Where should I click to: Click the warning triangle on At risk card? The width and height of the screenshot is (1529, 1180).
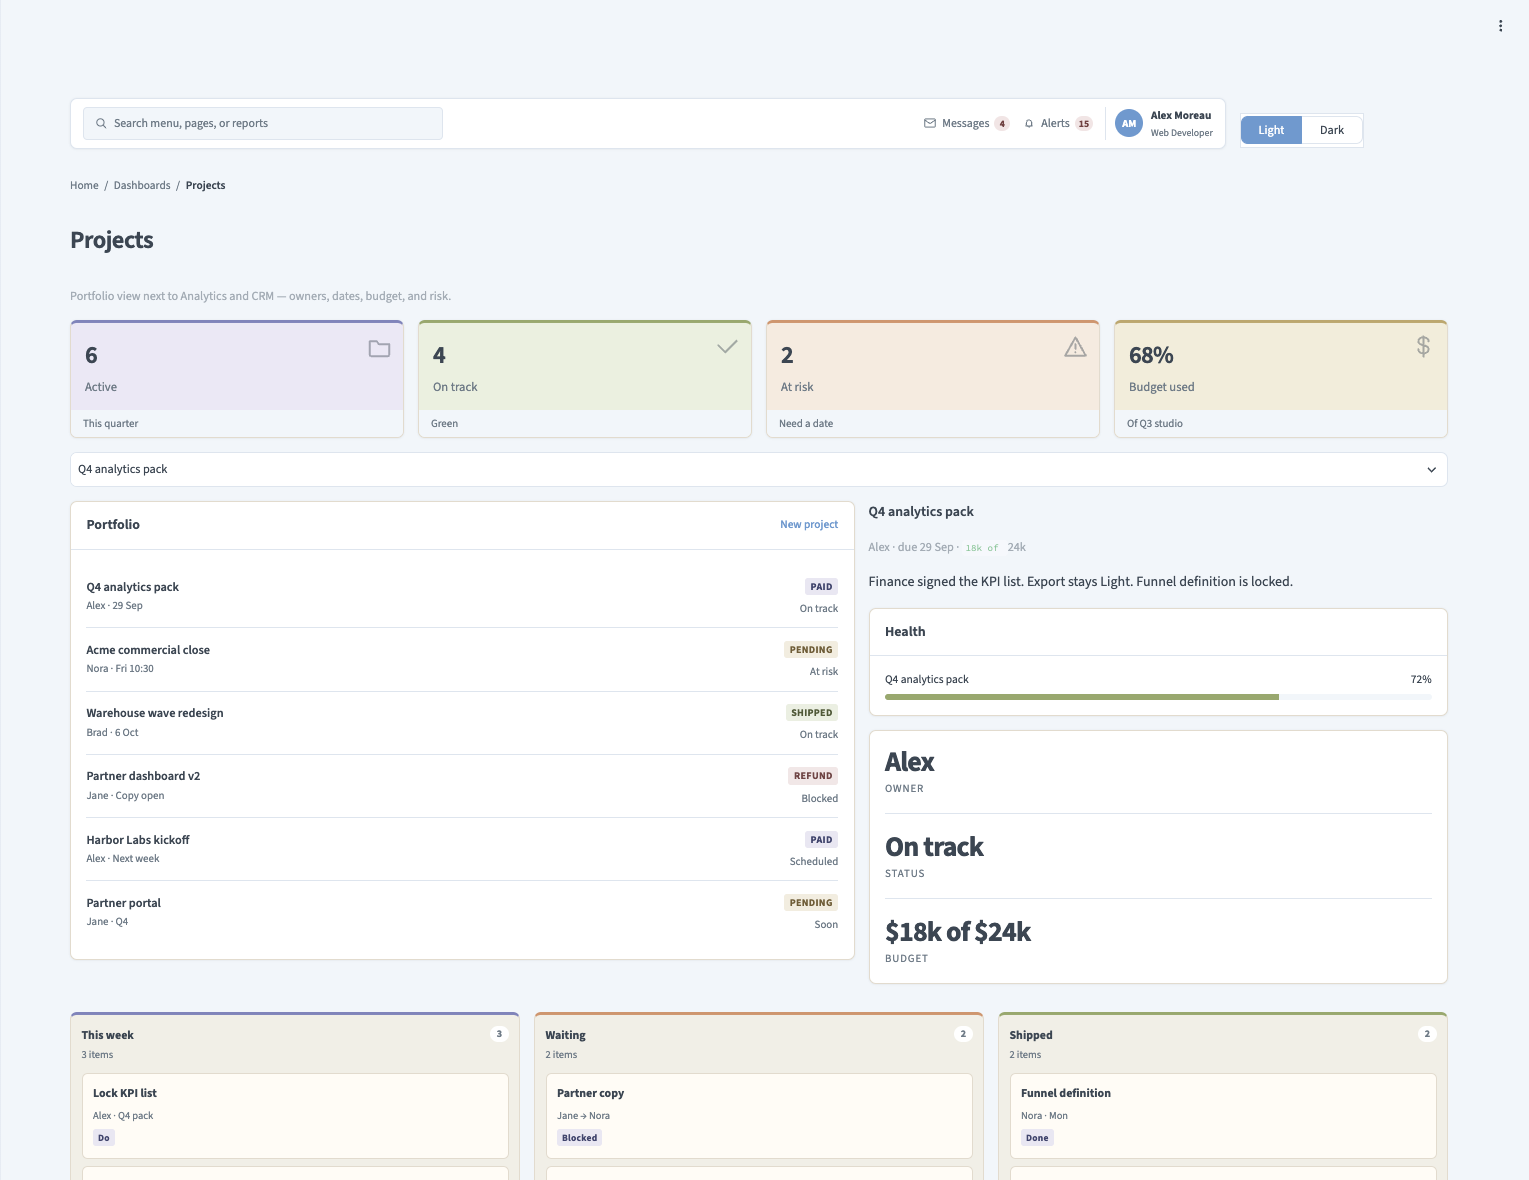pos(1075,347)
